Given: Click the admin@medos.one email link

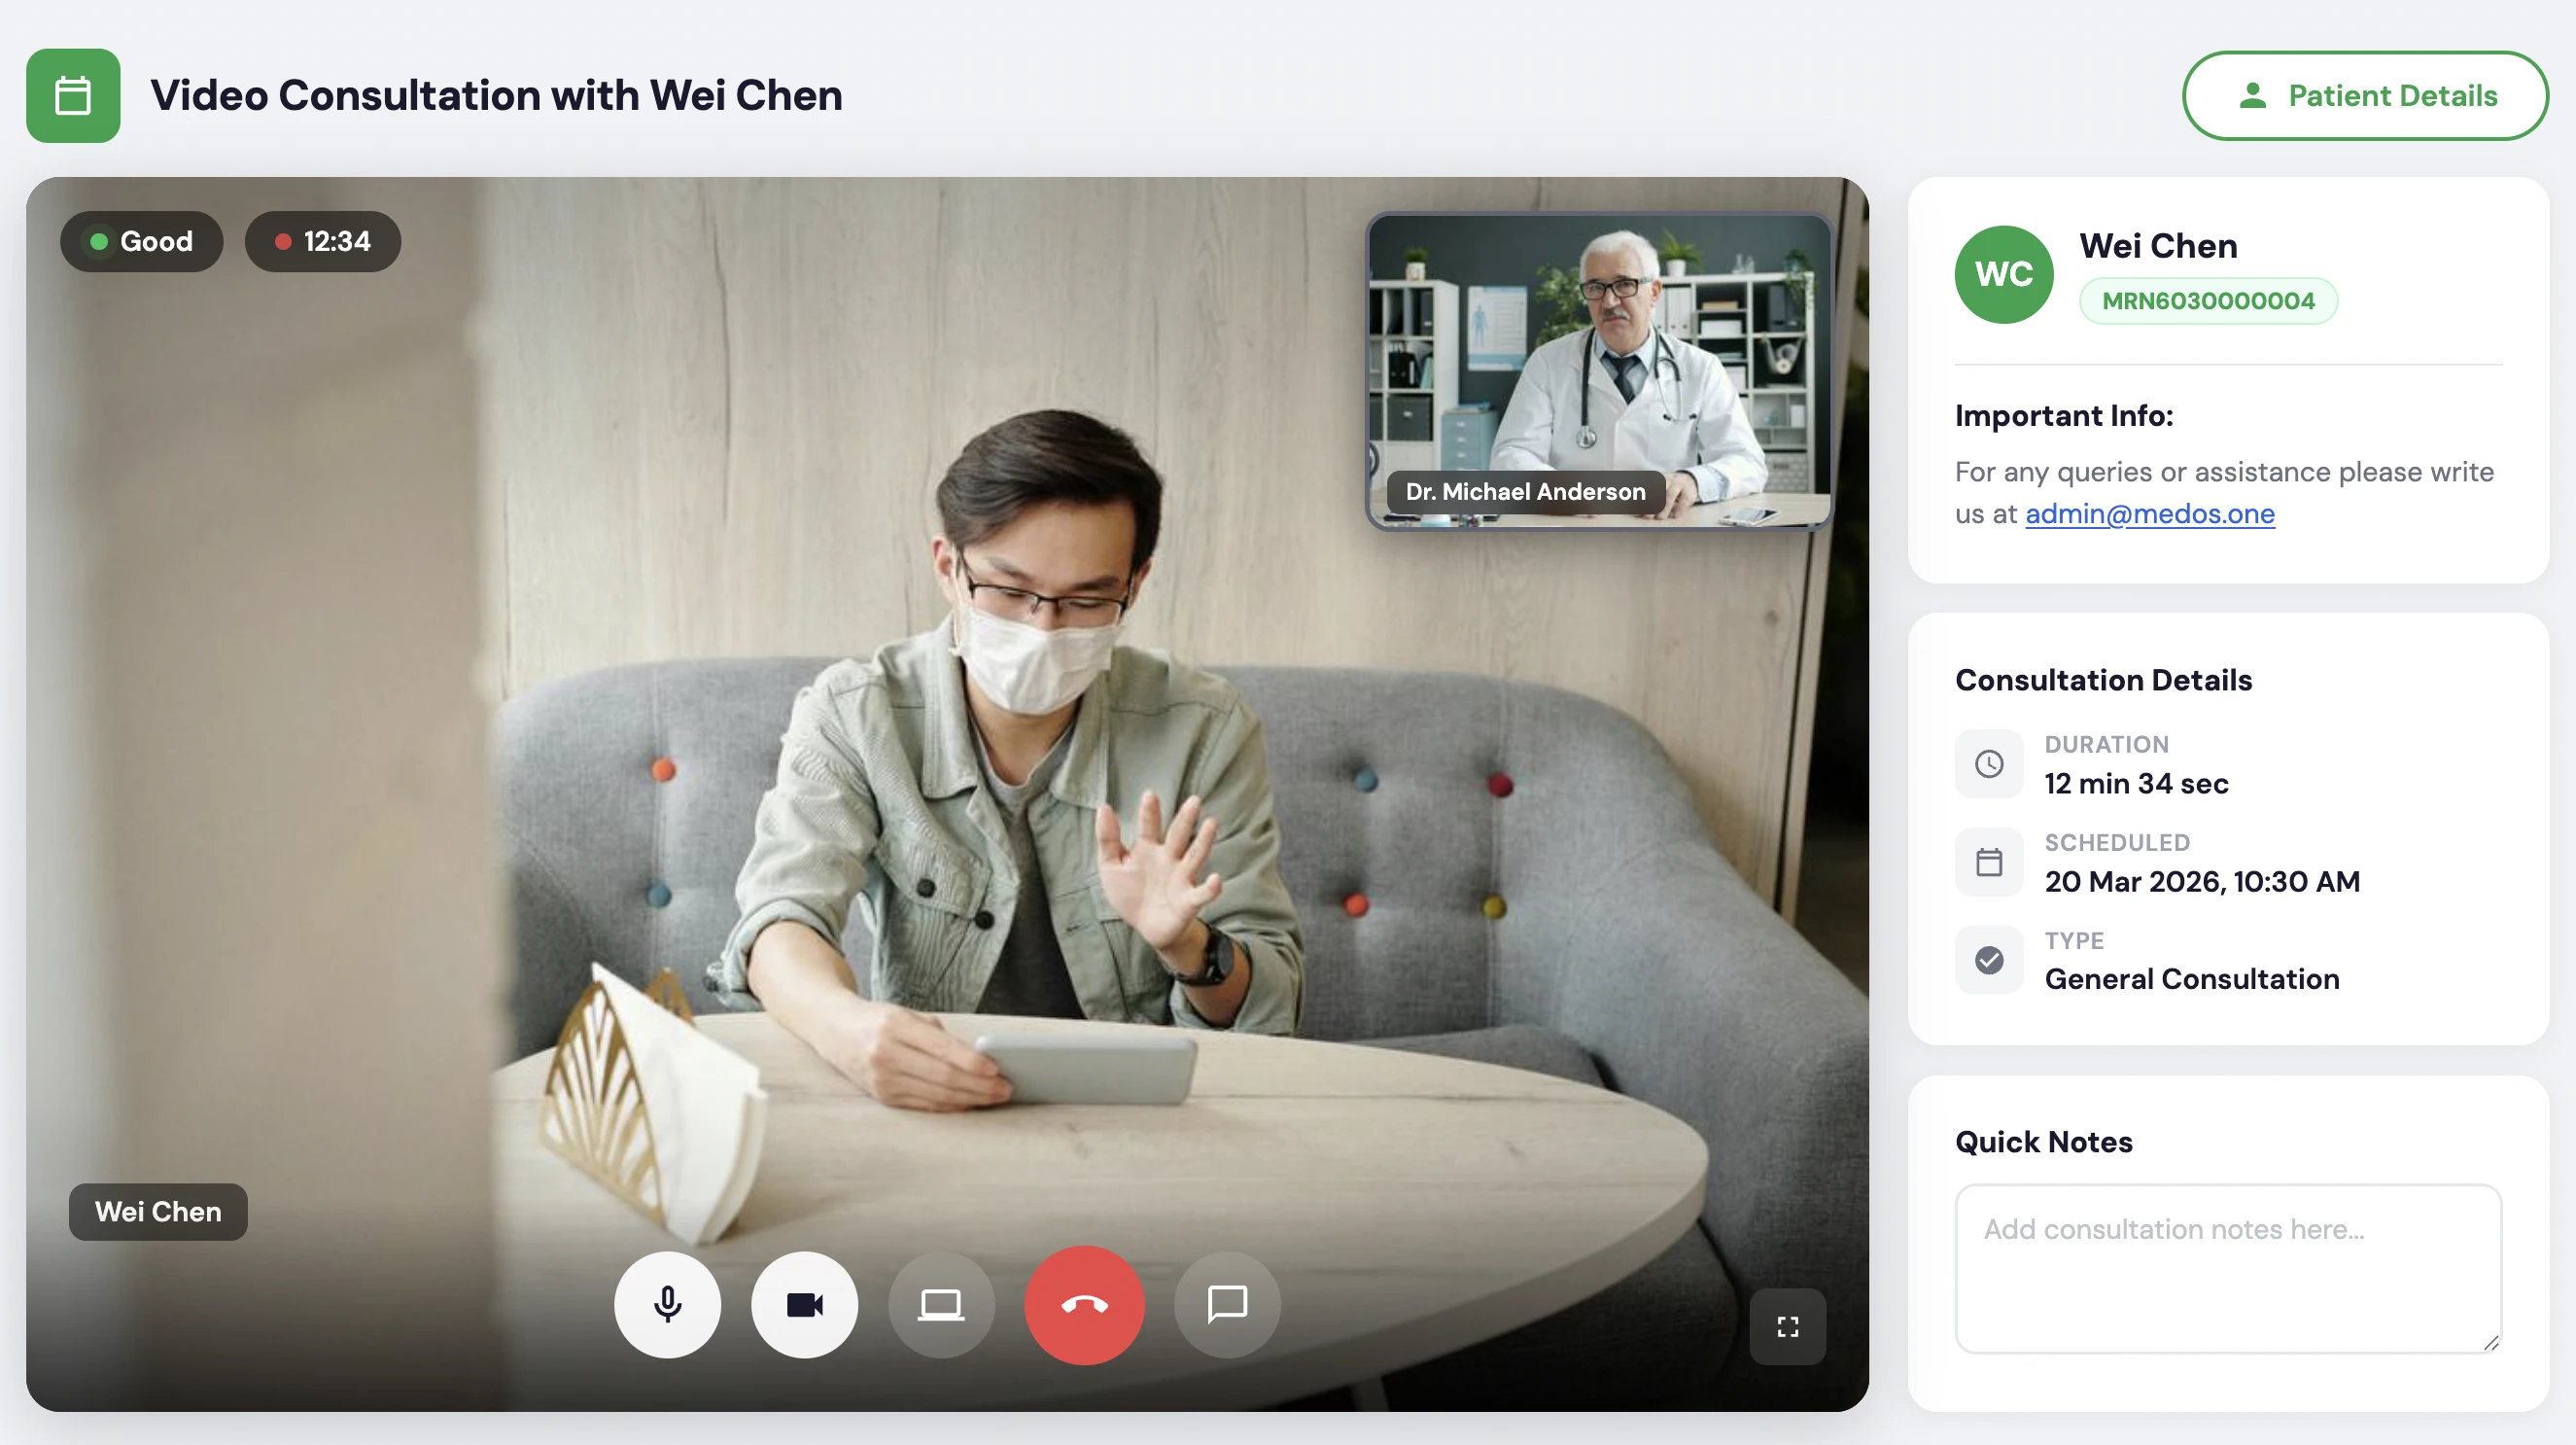Looking at the screenshot, I should pyautogui.click(x=2149, y=513).
